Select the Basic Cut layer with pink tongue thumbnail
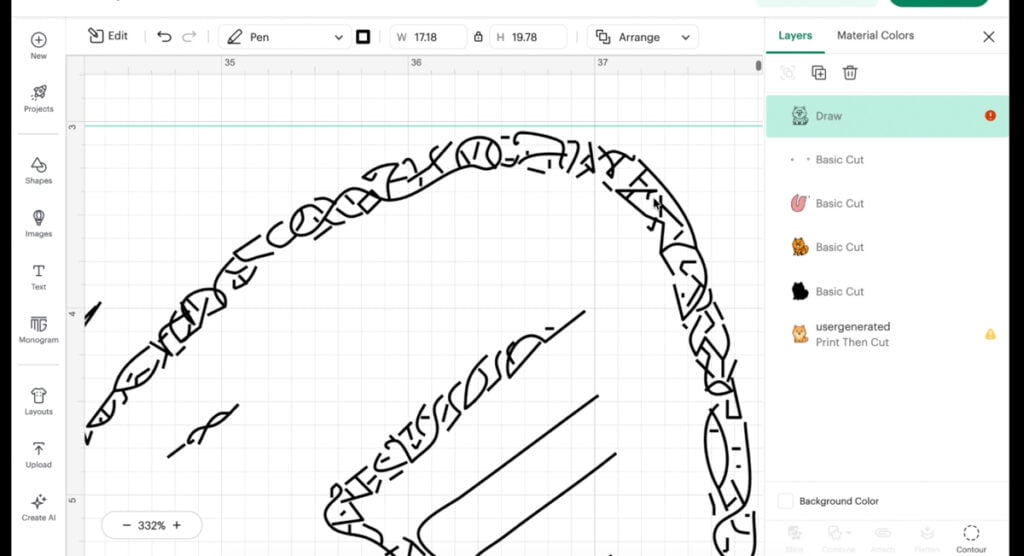 point(887,203)
